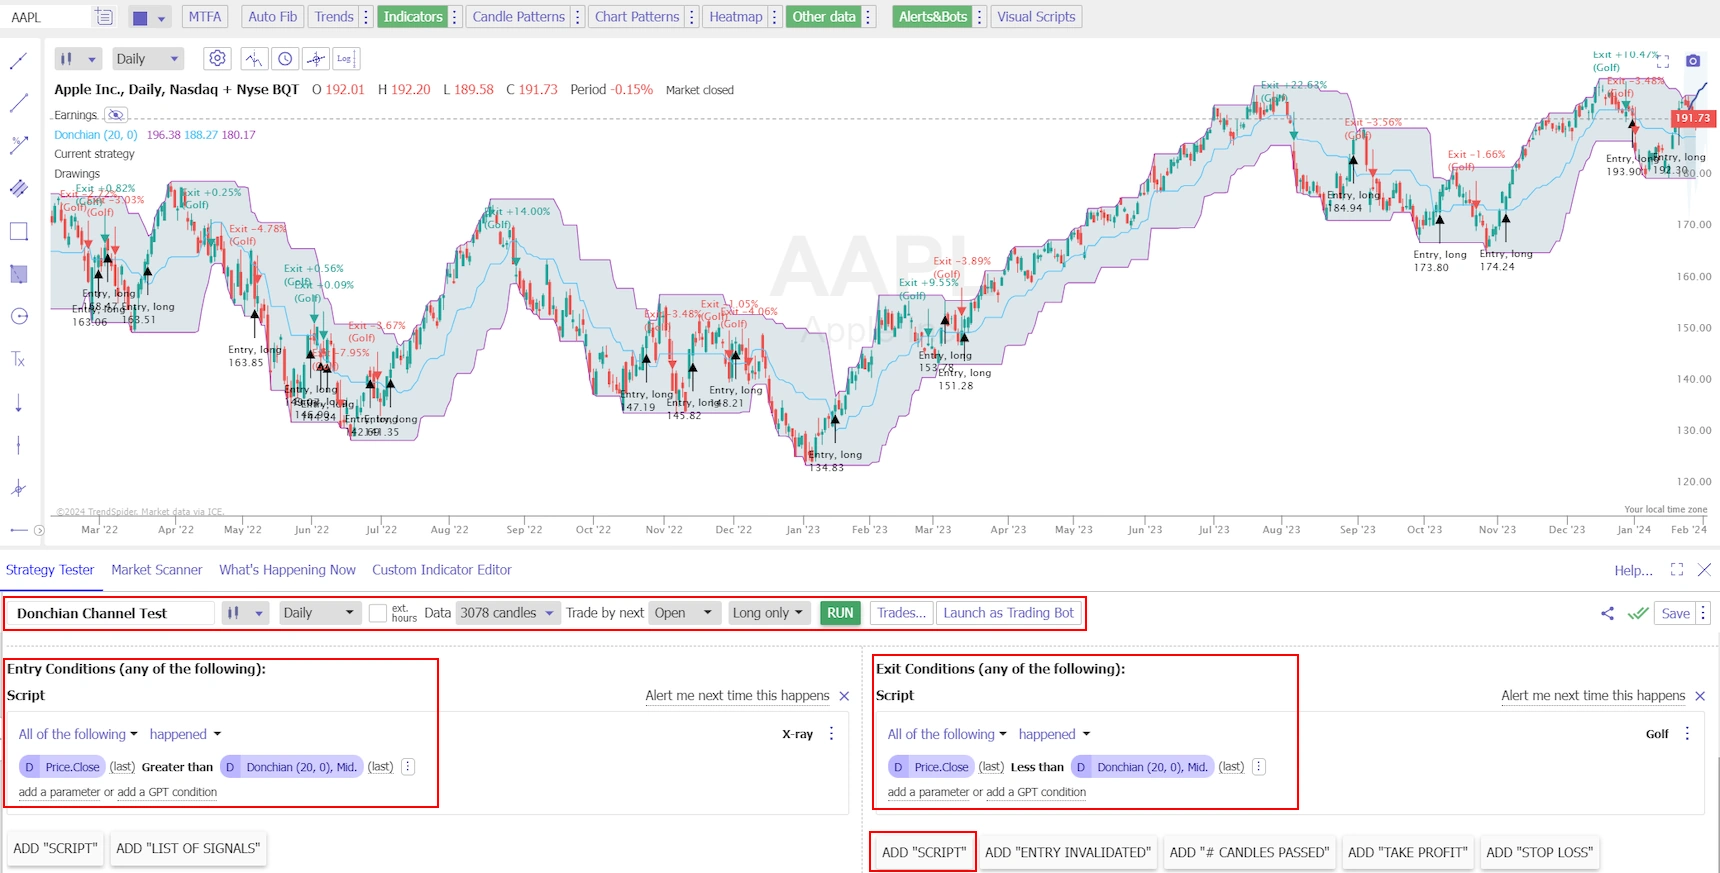The width and height of the screenshot is (1720, 873).
Task: Expand the entry All of the following dropdown
Action: click(78, 734)
